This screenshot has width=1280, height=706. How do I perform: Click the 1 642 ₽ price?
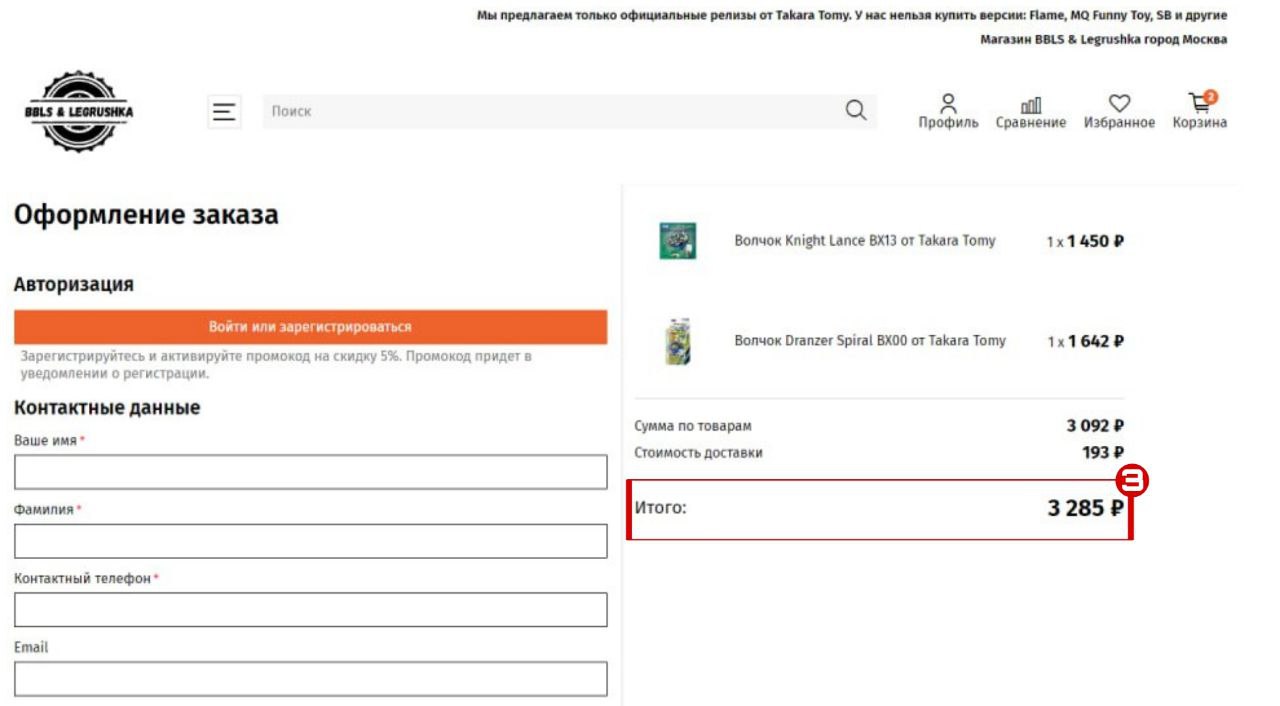click(1095, 341)
